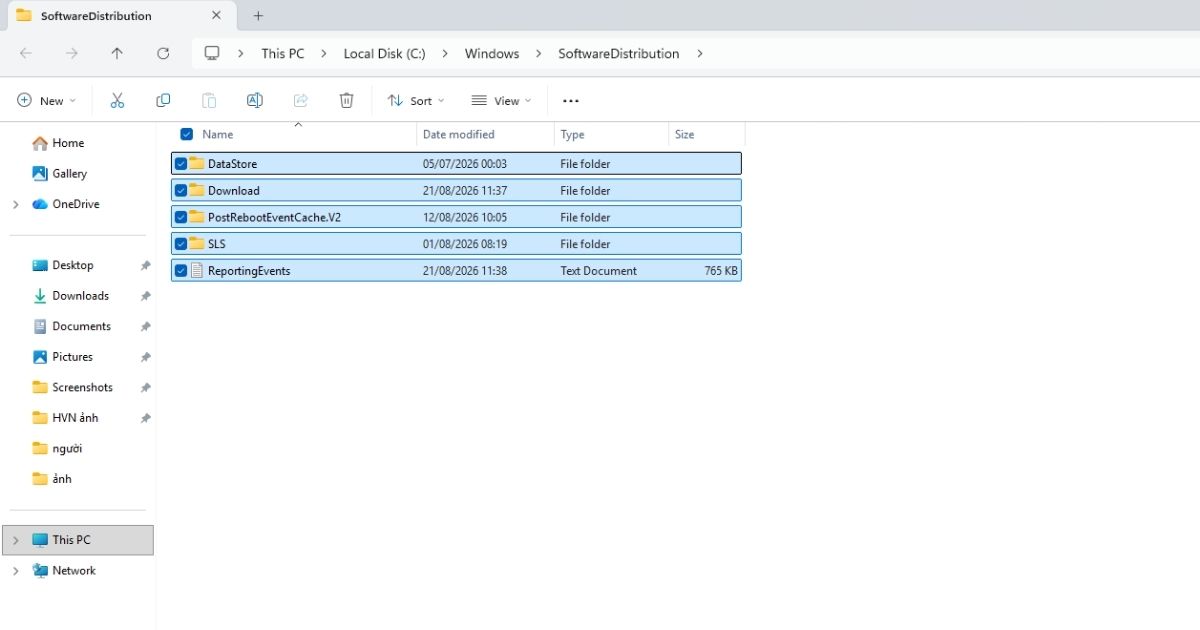Image resolution: width=1200 pixels, height=630 pixels.
Task: Expand the OneDrive tree node
Action: 15,204
